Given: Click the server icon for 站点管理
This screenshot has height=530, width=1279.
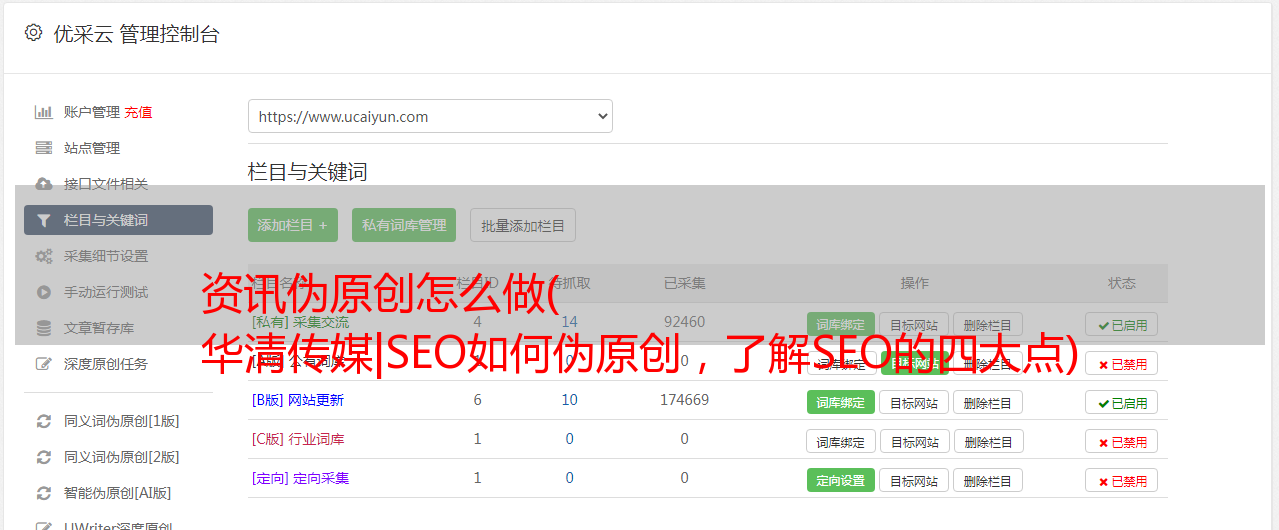Looking at the screenshot, I should coord(43,148).
